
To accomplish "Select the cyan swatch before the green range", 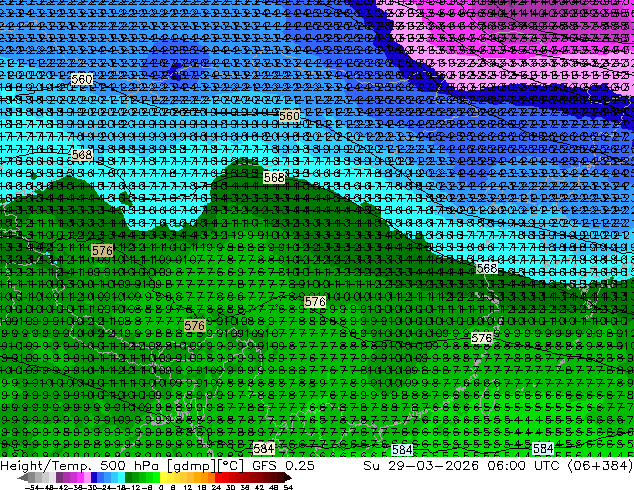I will click(122, 477).
